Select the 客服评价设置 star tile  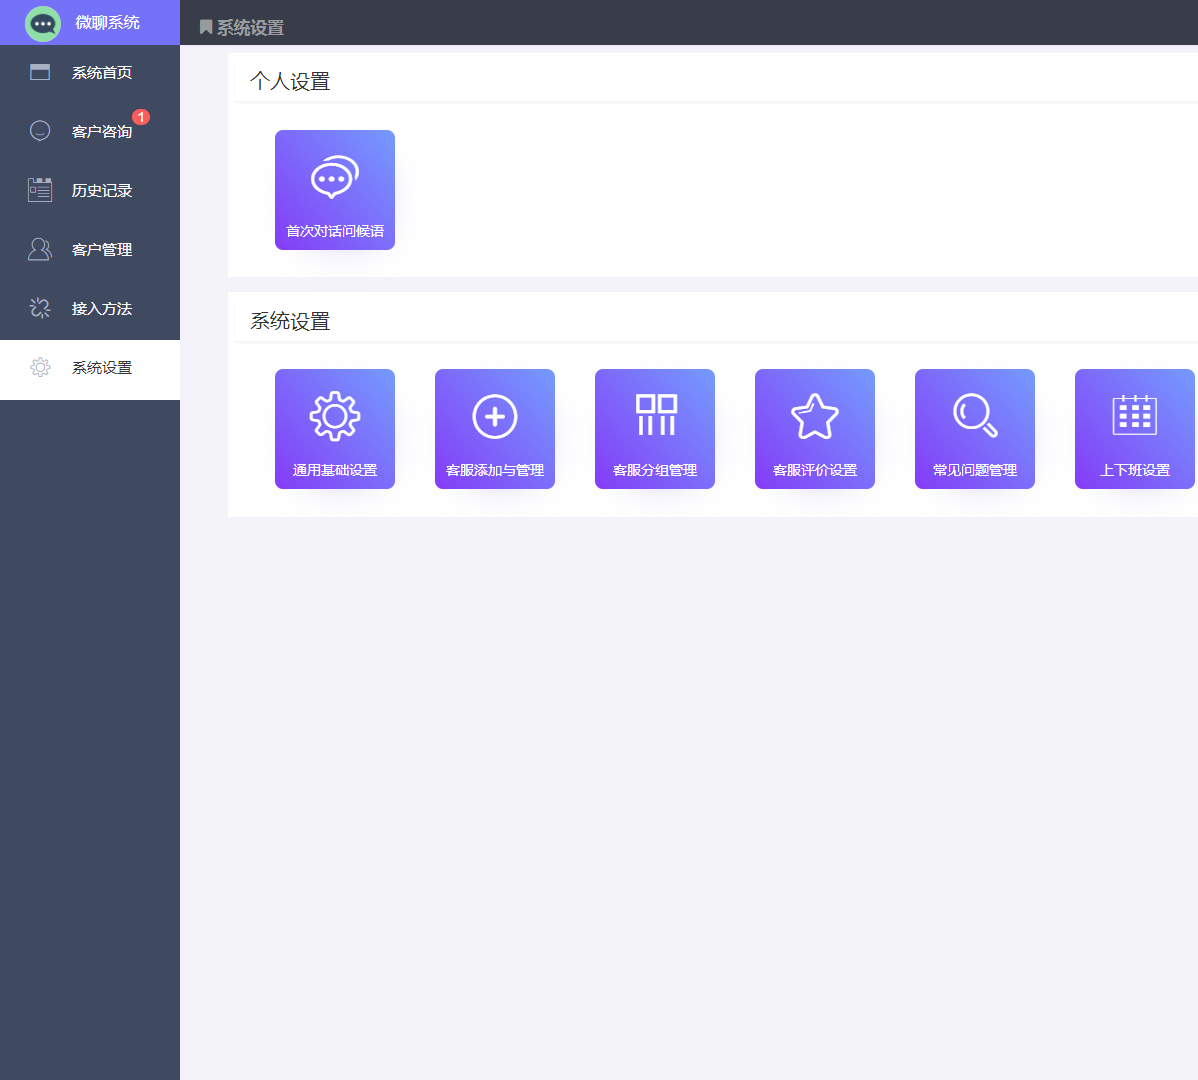click(x=815, y=429)
